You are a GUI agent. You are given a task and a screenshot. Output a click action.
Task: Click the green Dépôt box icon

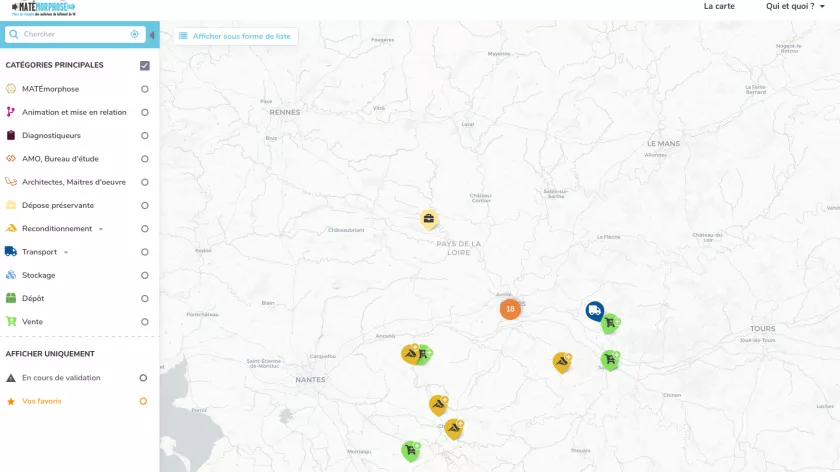coord(11,298)
